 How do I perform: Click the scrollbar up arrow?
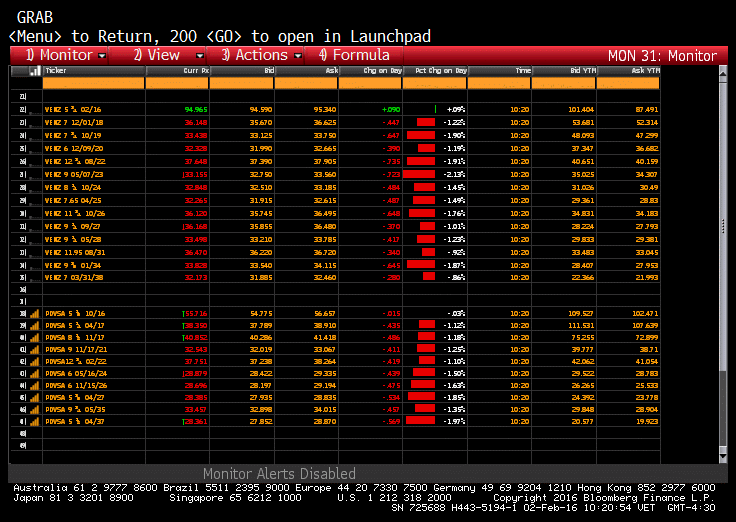click(x=723, y=74)
